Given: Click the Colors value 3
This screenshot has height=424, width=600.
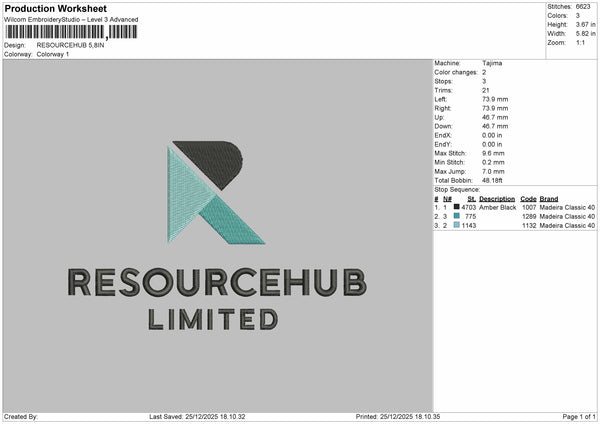Looking at the screenshot, I should tap(578, 16).
